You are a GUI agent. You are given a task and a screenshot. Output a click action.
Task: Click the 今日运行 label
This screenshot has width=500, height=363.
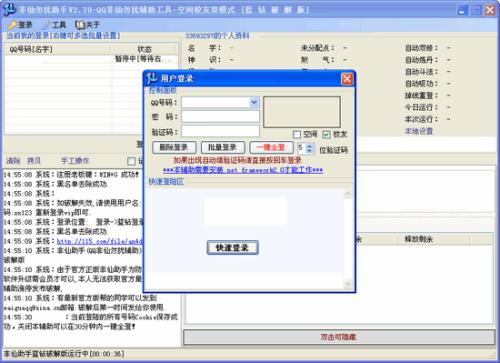click(x=421, y=107)
